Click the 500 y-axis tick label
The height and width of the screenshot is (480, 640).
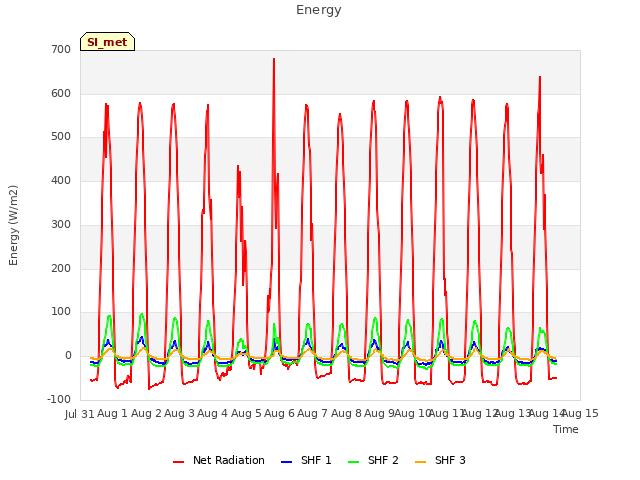pyautogui.click(x=61, y=137)
